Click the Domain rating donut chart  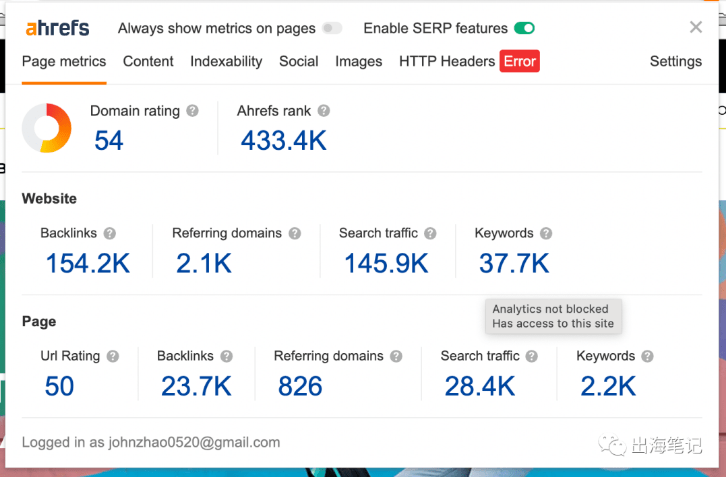pyautogui.click(x=47, y=128)
